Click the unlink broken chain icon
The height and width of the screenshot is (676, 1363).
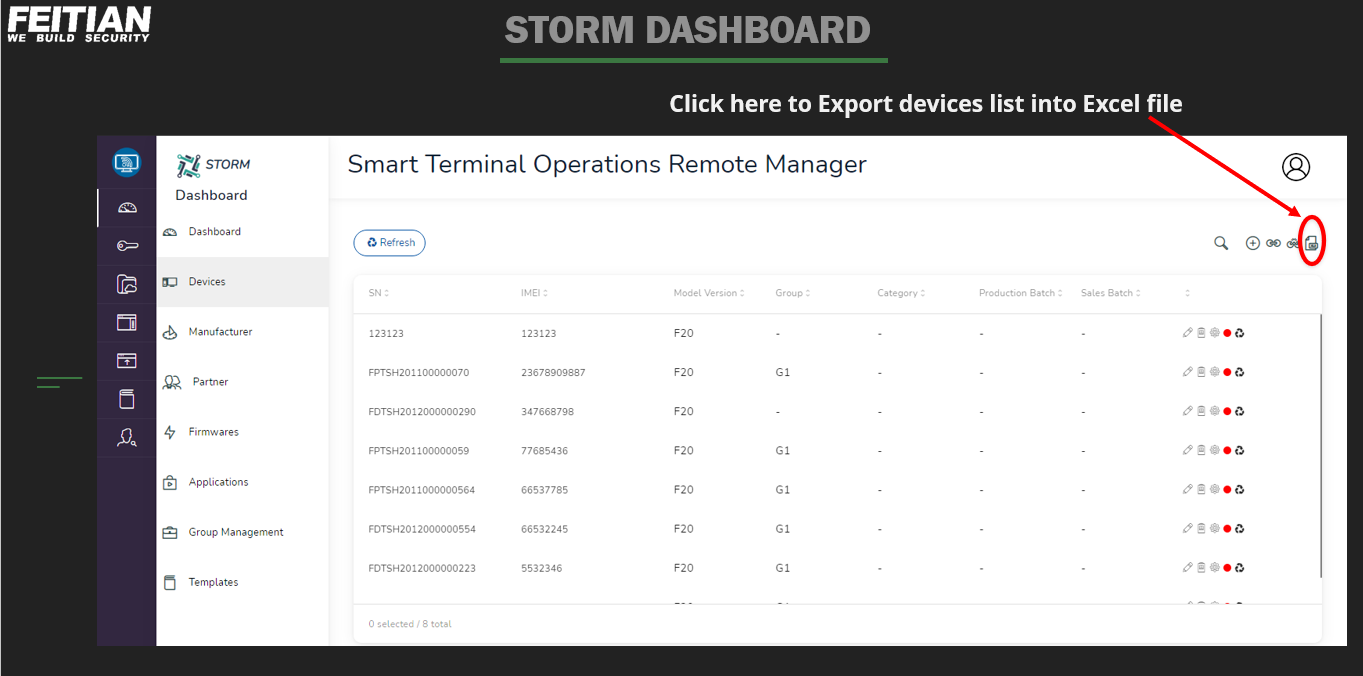click(x=1293, y=243)
